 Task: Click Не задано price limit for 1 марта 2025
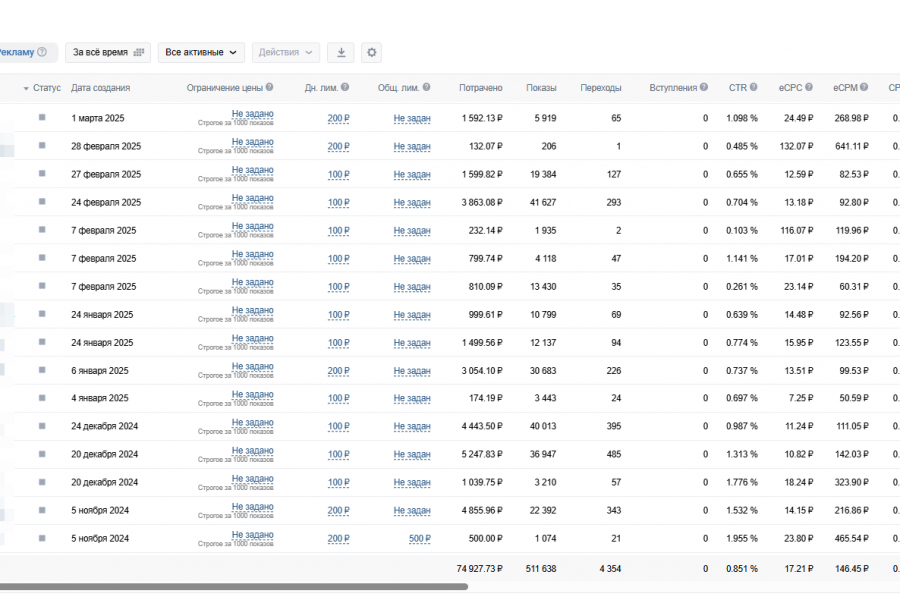pos(253,114)
